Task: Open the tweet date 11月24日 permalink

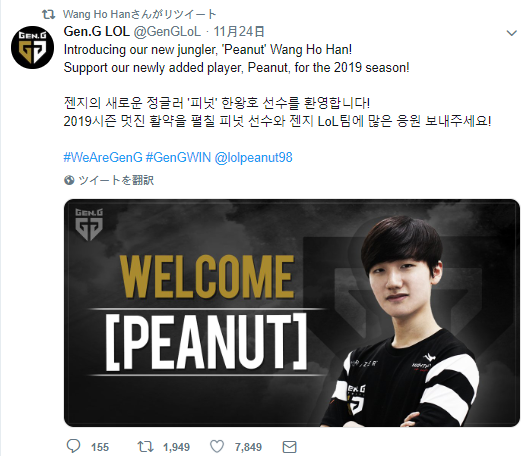Action: [239, 31]
